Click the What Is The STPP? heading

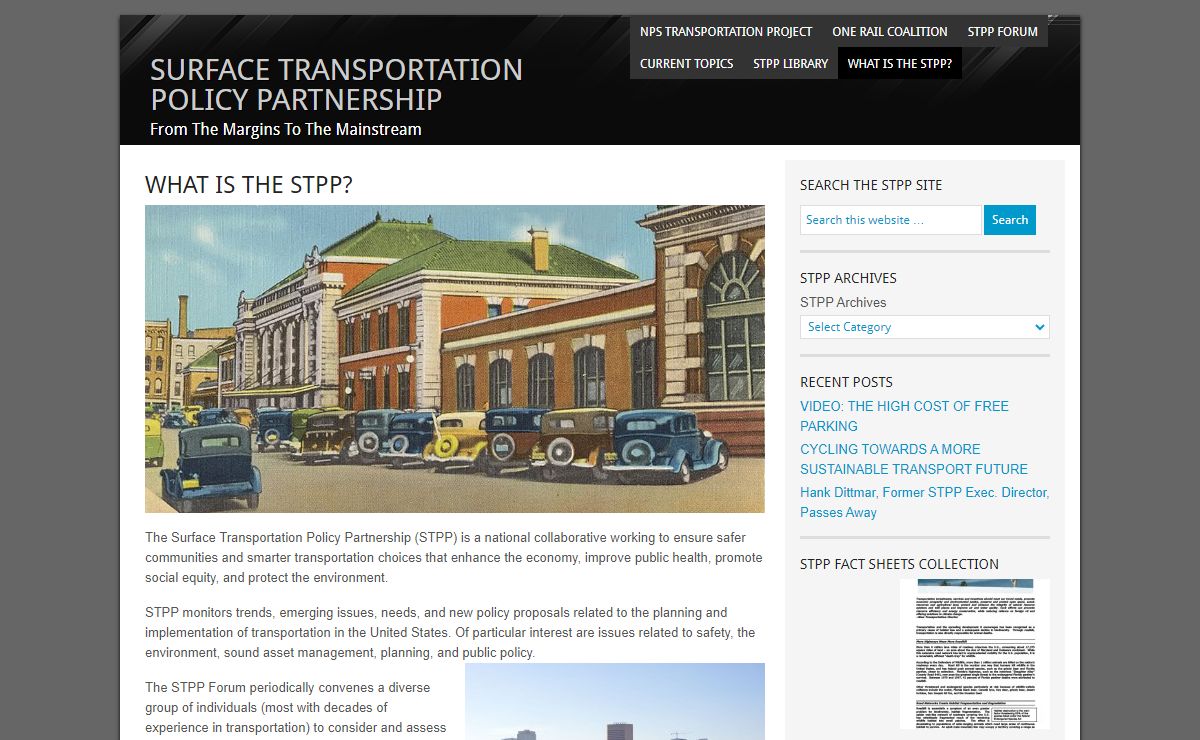pyautogui.click(x=249, y=185)
